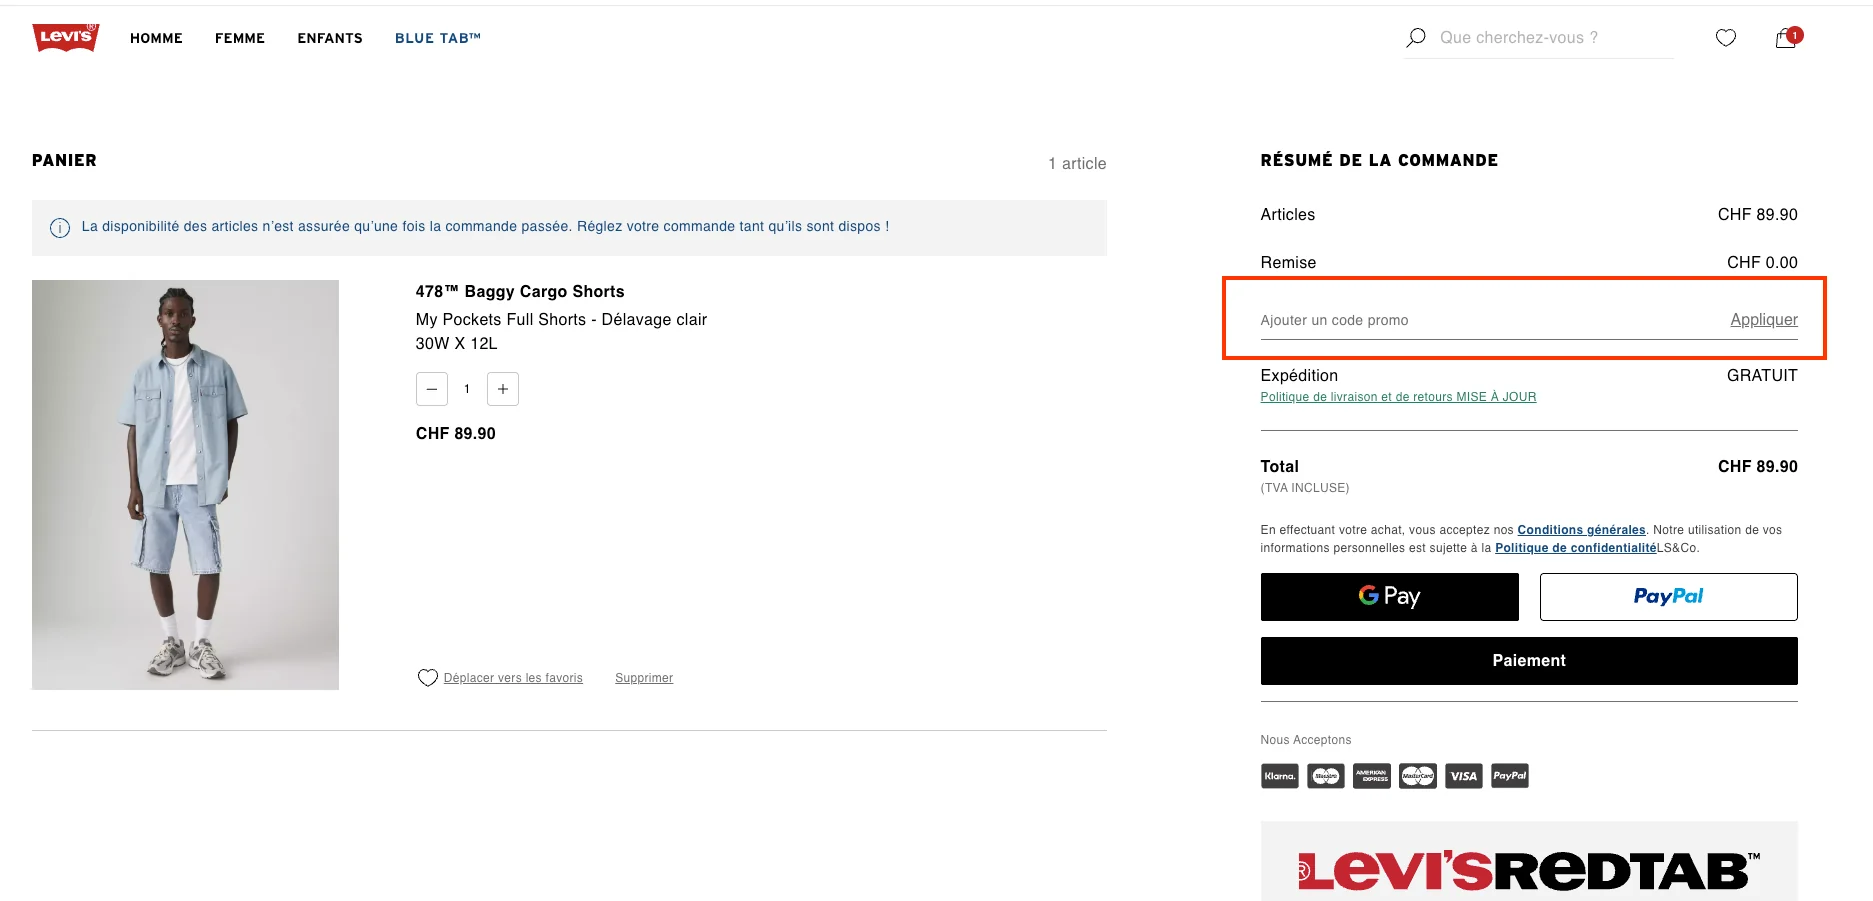Click Appliquer to apply promo code
Viewport: 1873px width, 901px height.
click(1764, 320)
